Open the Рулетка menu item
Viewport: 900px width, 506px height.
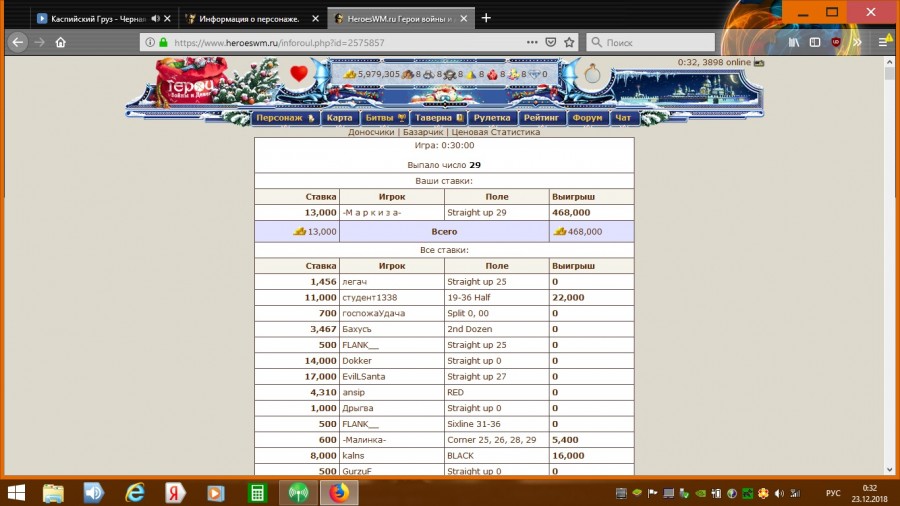491,117
